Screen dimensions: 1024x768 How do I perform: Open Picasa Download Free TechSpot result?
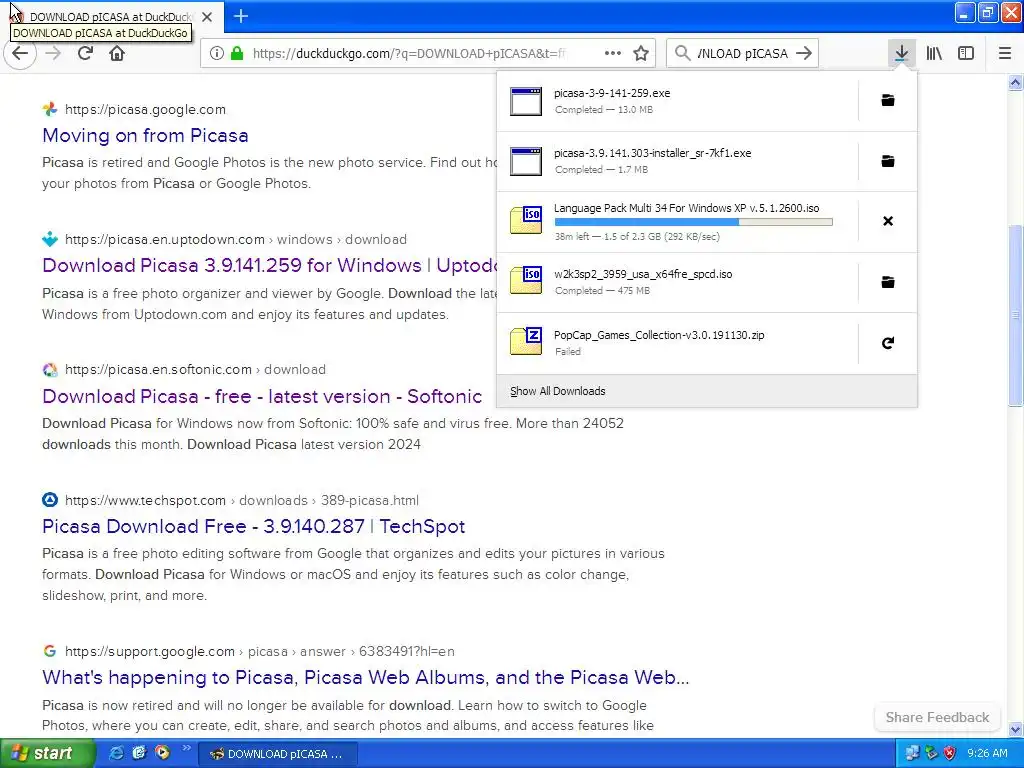pyautogui.click(x=253, y=526)
